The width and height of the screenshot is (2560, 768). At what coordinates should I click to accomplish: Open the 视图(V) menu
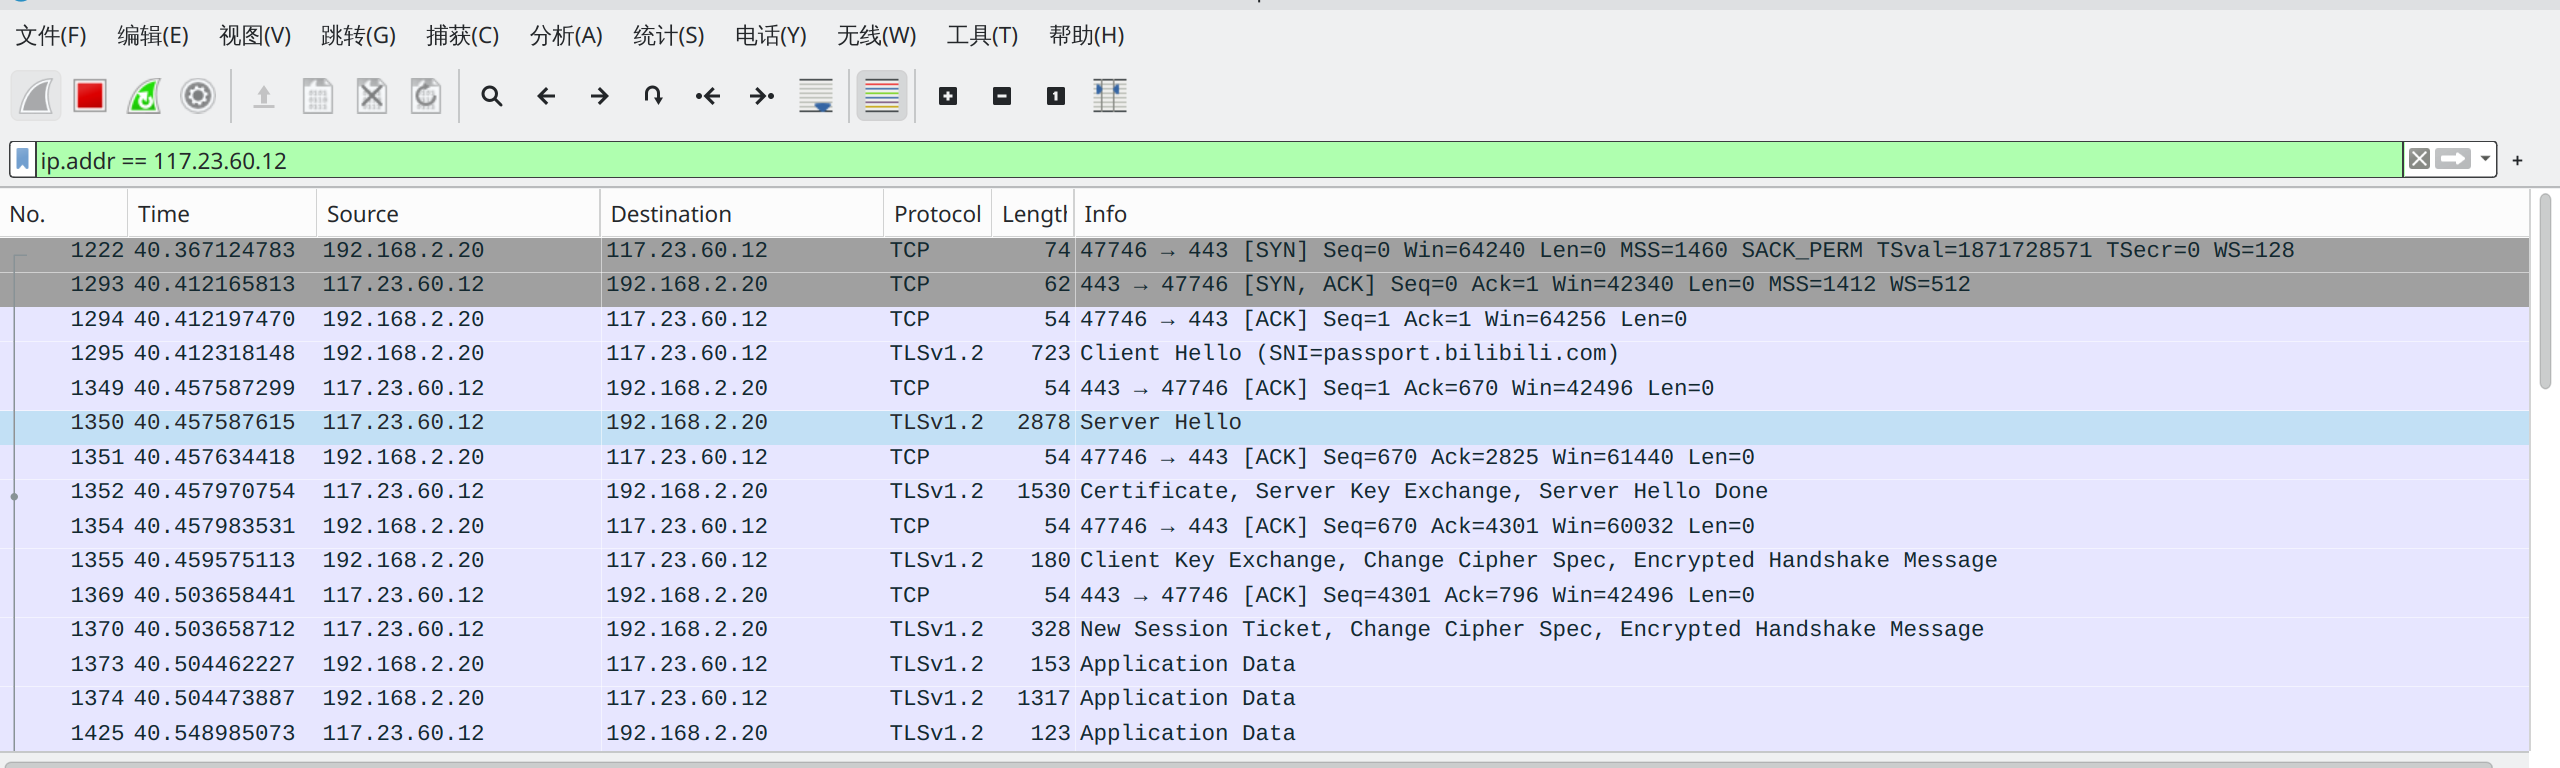click(x=255, y=36)
